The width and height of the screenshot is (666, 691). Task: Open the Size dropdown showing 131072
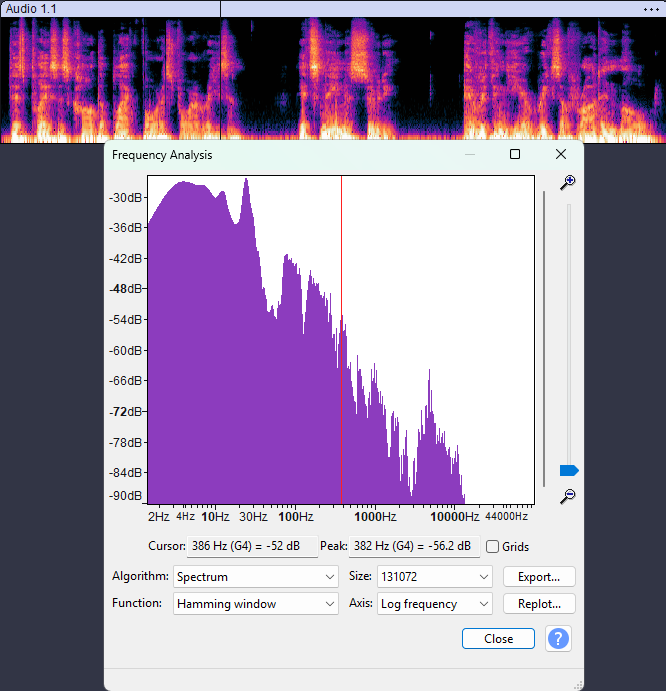pyautogui.click(x=435, y=576)
